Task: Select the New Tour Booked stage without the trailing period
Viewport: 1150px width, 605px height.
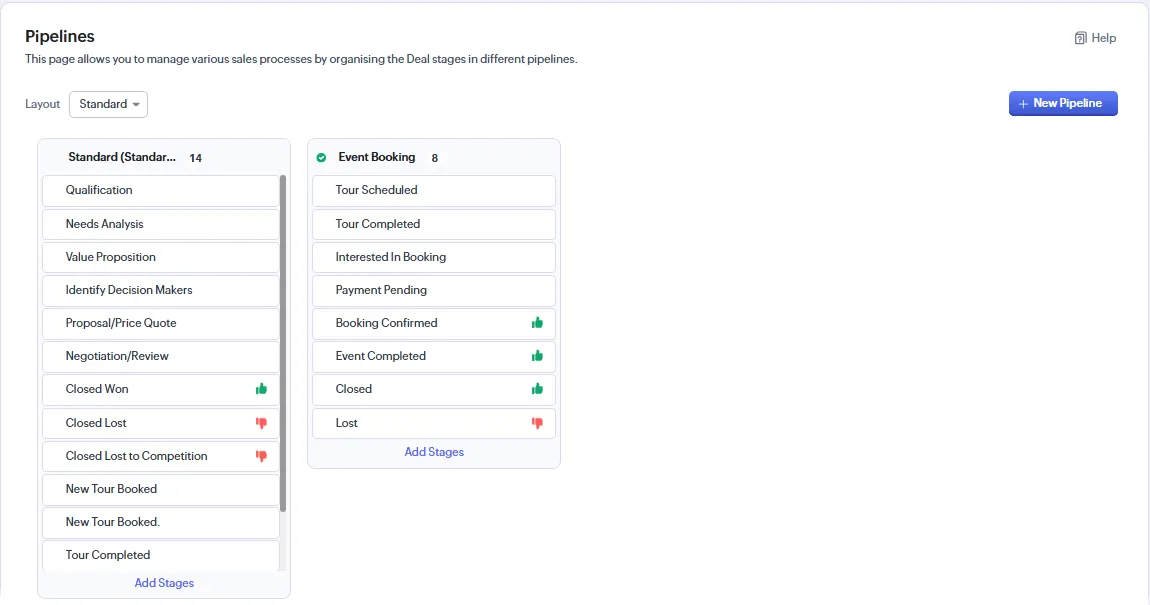Action: [x=161, y=489]
